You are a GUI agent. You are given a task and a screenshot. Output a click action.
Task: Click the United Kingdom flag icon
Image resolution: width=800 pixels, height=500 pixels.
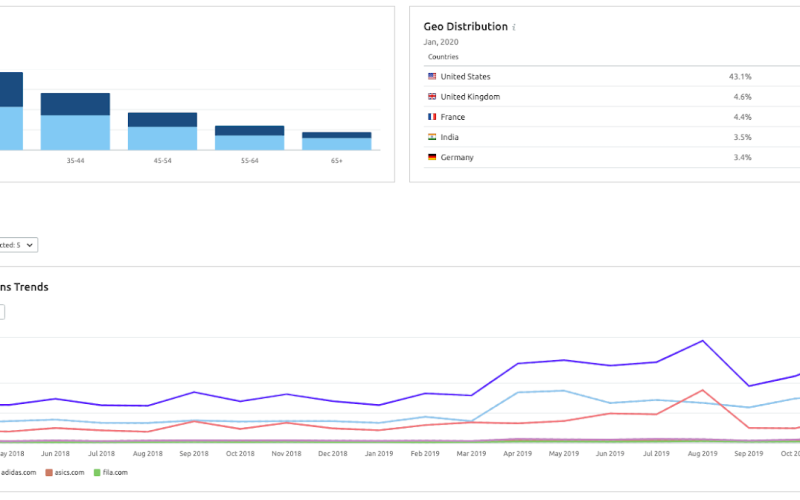(432, 97)
